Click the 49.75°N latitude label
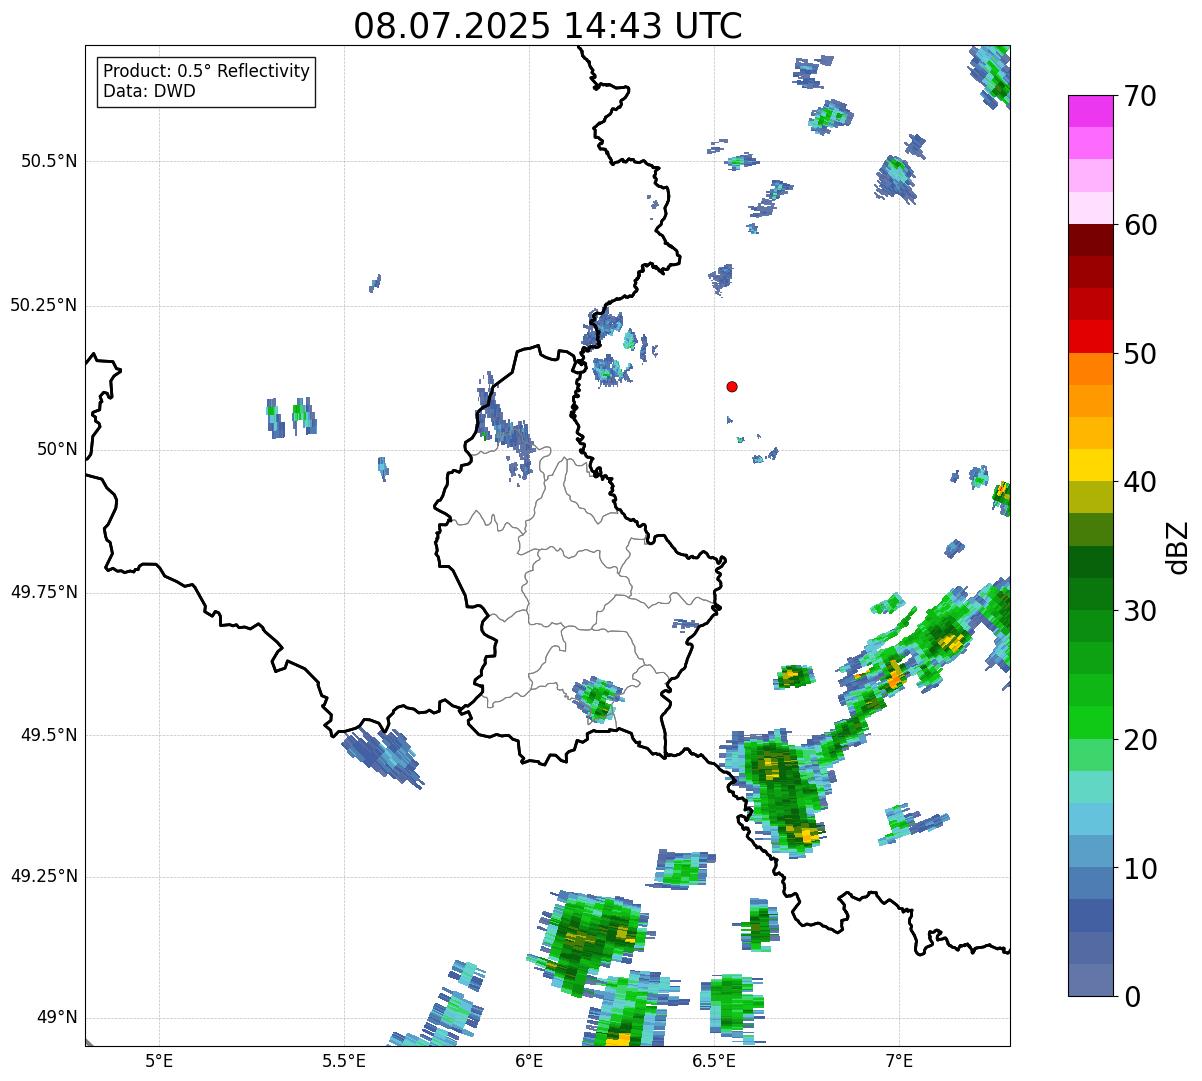Screen dimensions: 1202x1081 click(44, 592)
